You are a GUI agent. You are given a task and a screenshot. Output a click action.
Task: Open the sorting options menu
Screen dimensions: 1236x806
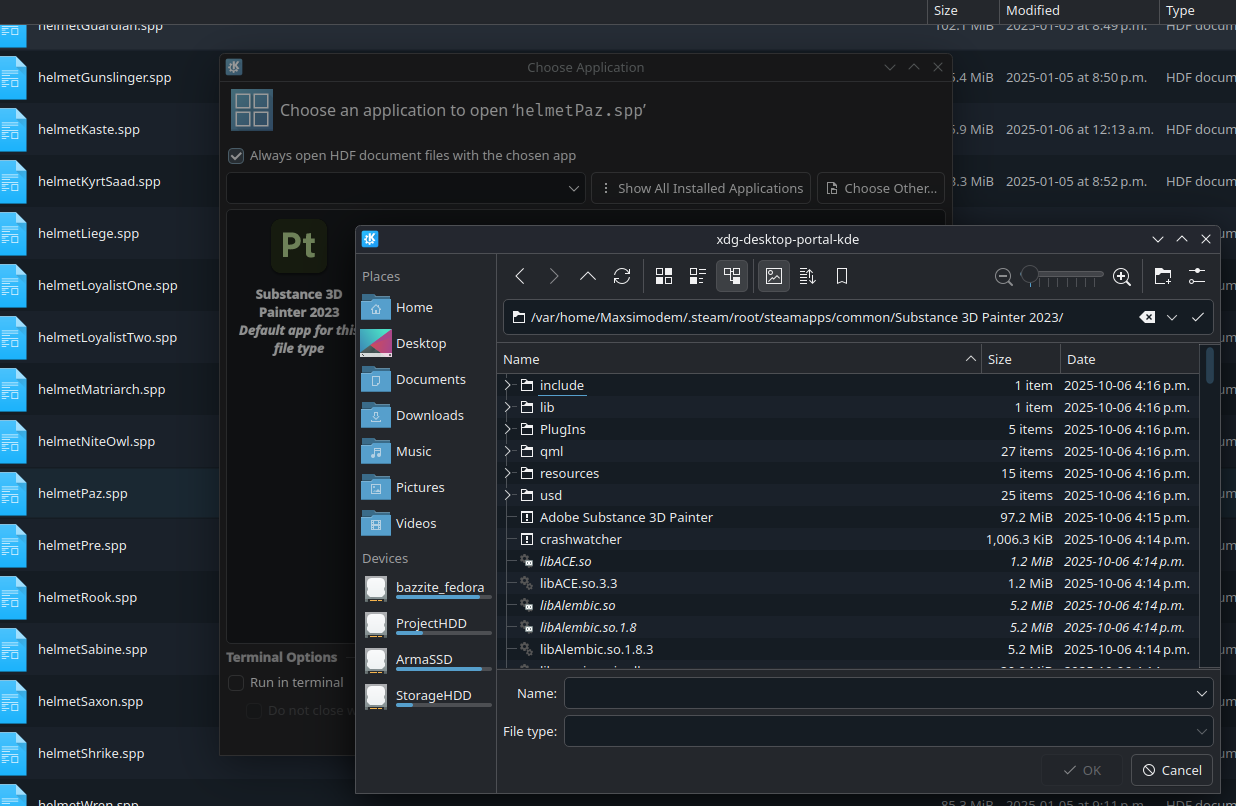coord(808,276)
